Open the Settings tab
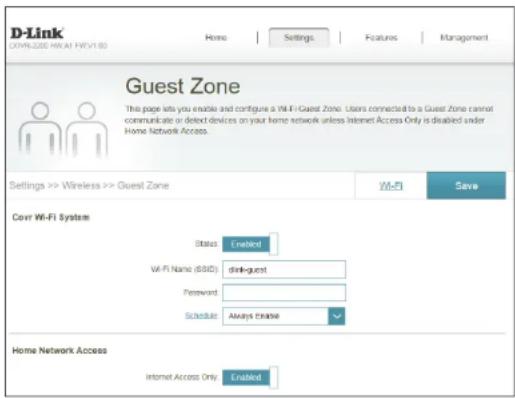 pyautogui.click(x=299, y=37)
